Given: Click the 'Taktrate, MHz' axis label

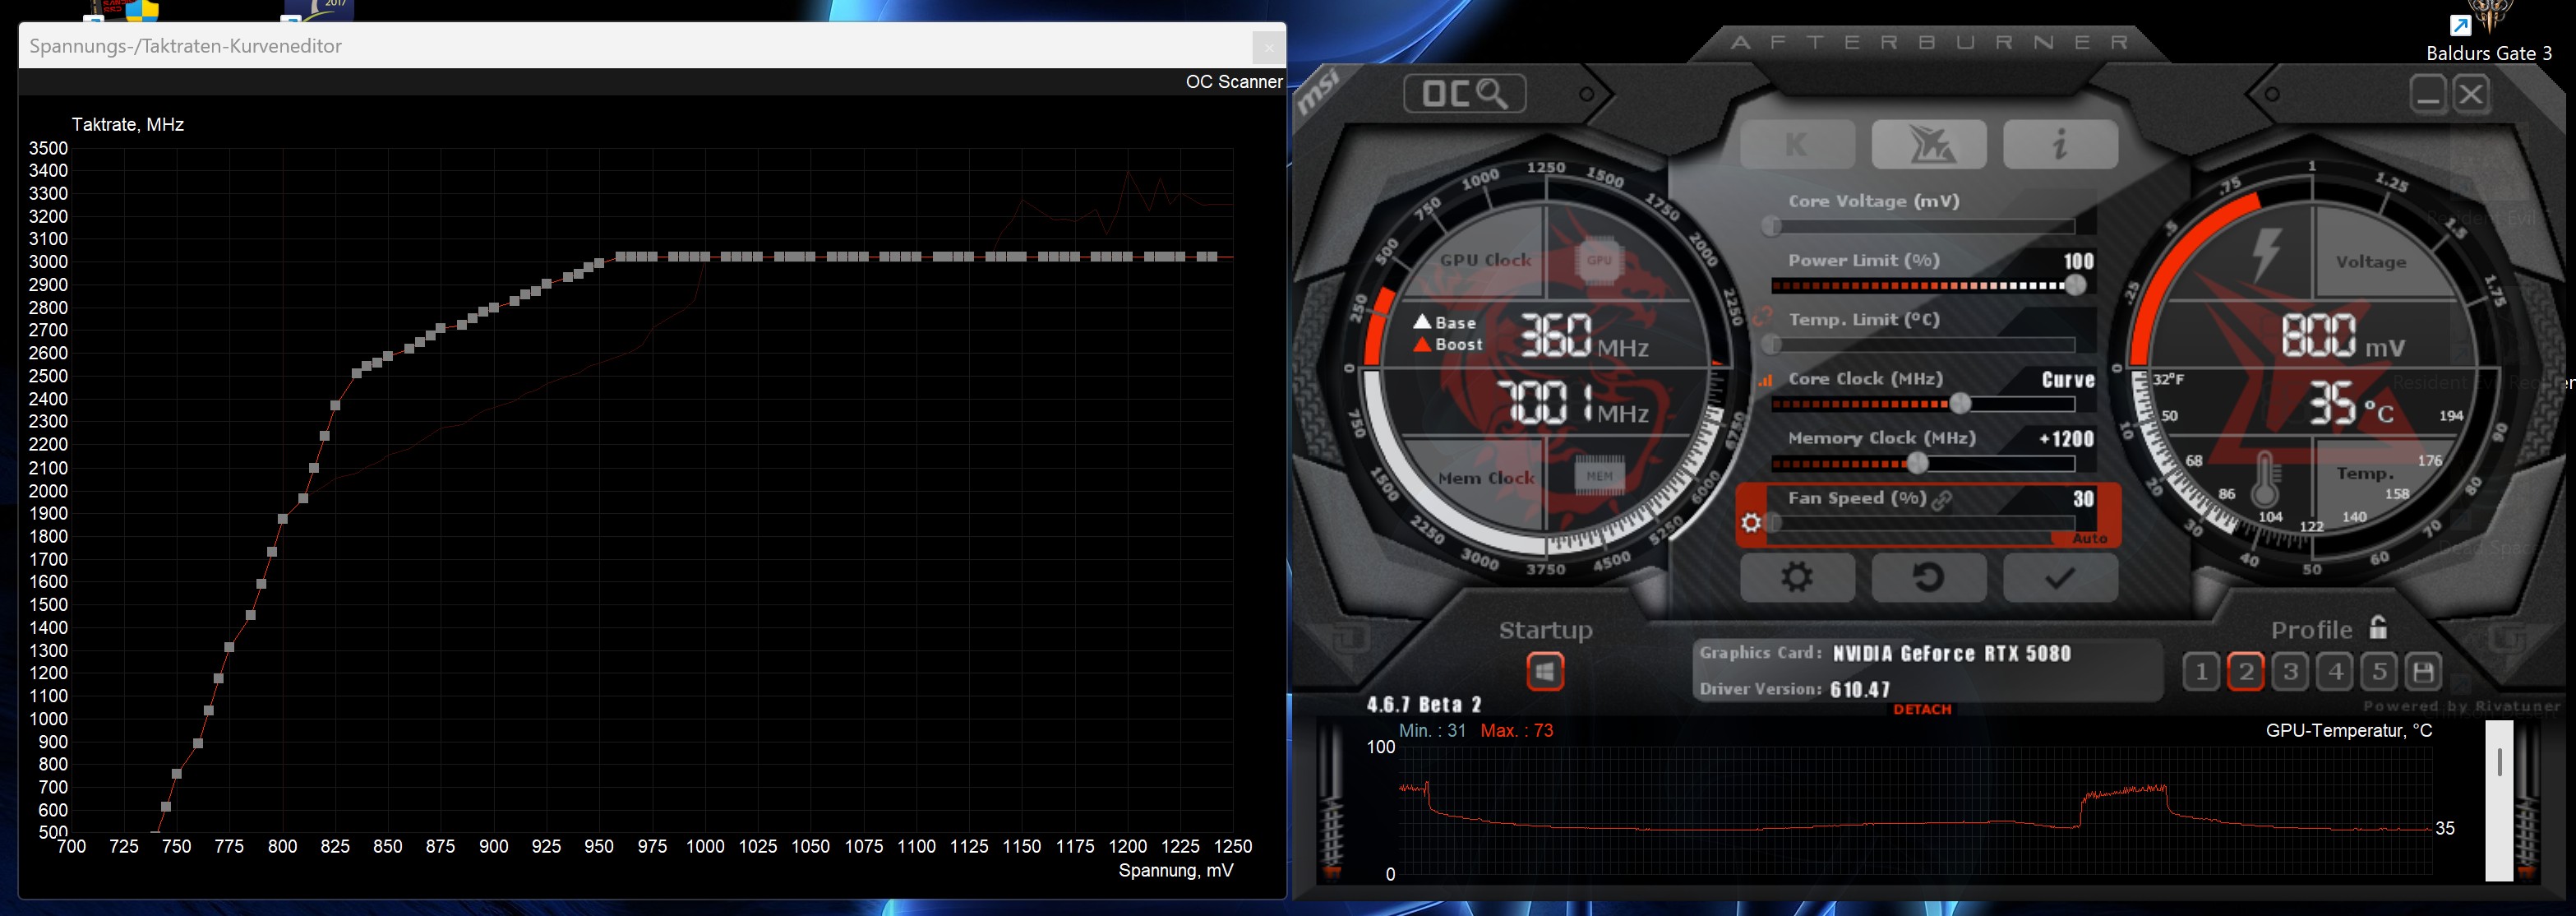Looking at the screenshot, I should (x=128, y=125).
